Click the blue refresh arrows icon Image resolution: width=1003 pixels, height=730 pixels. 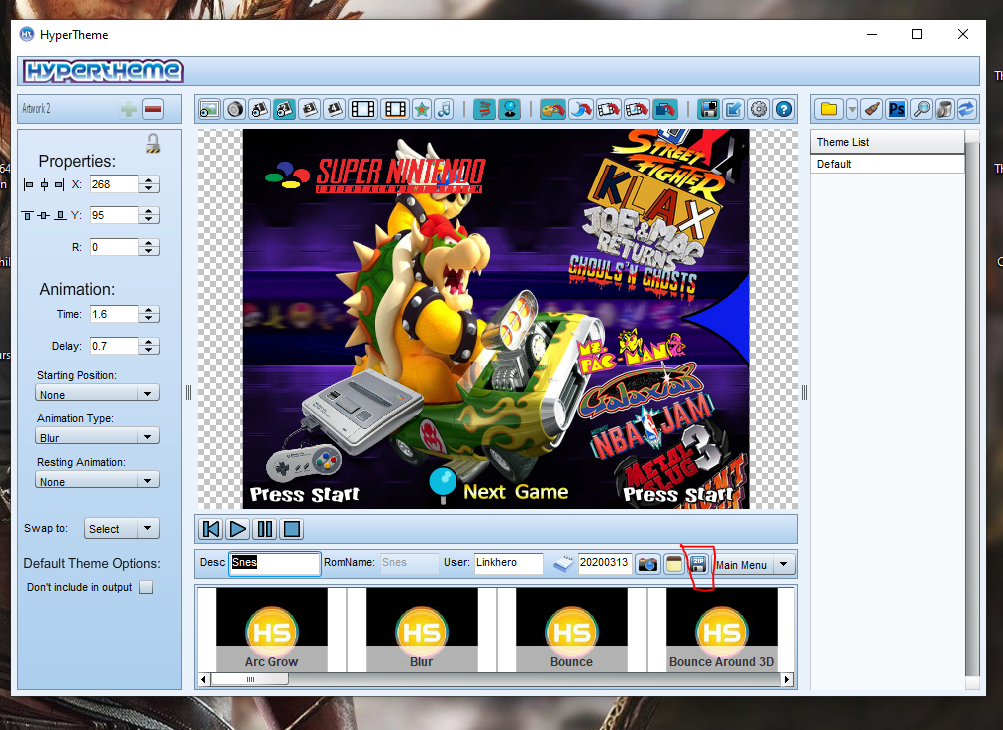click(966, 109)
